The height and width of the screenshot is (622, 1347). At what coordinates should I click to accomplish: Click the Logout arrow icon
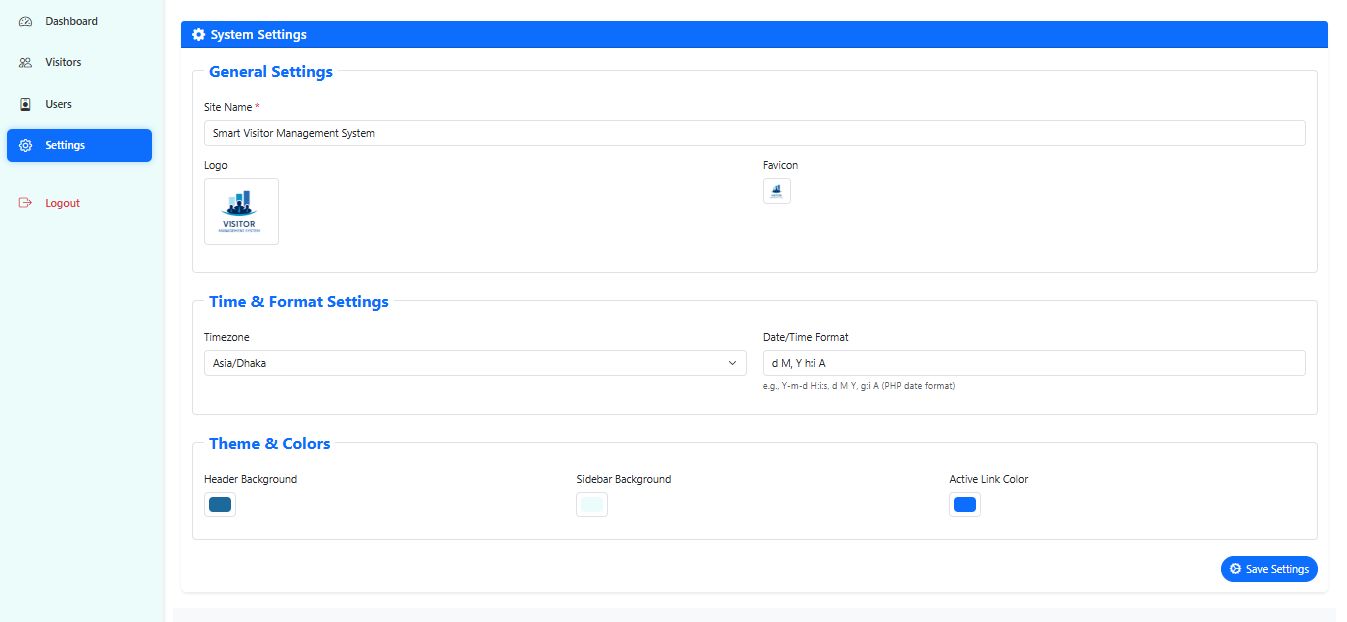(x=26, y=203)
